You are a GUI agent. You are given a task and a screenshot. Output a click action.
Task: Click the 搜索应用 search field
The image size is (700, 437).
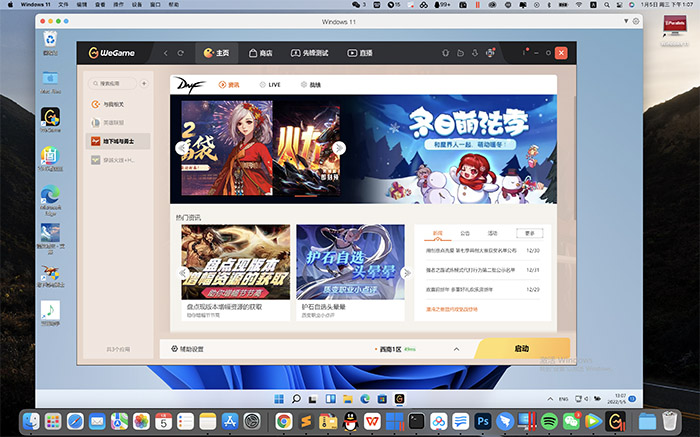coord(112,83)
